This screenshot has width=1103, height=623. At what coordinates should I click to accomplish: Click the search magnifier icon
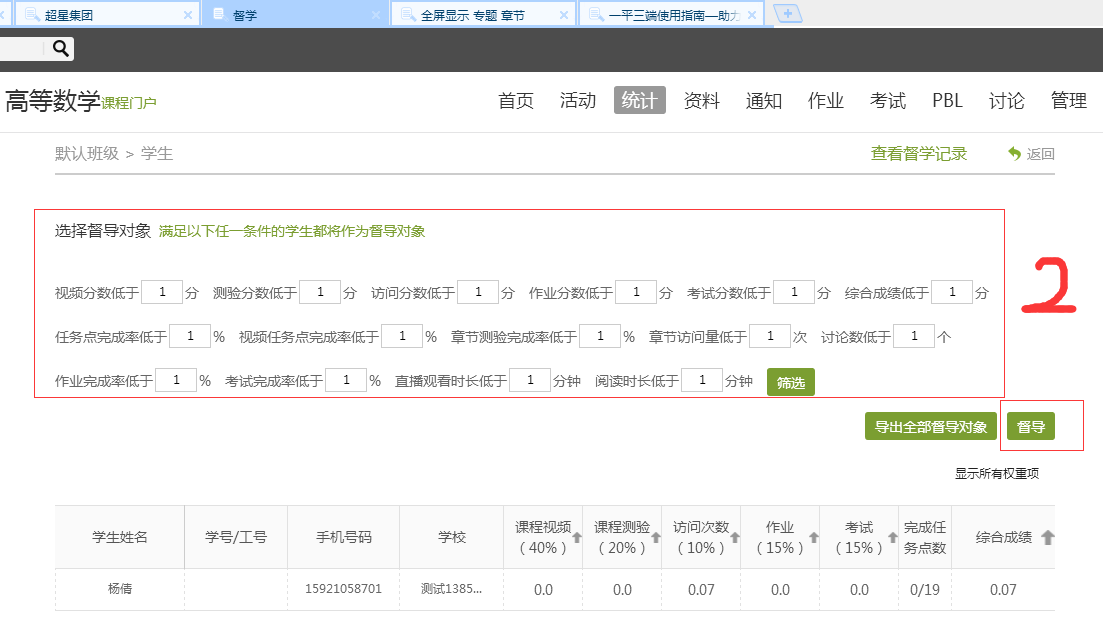click(x=58, y=47)
